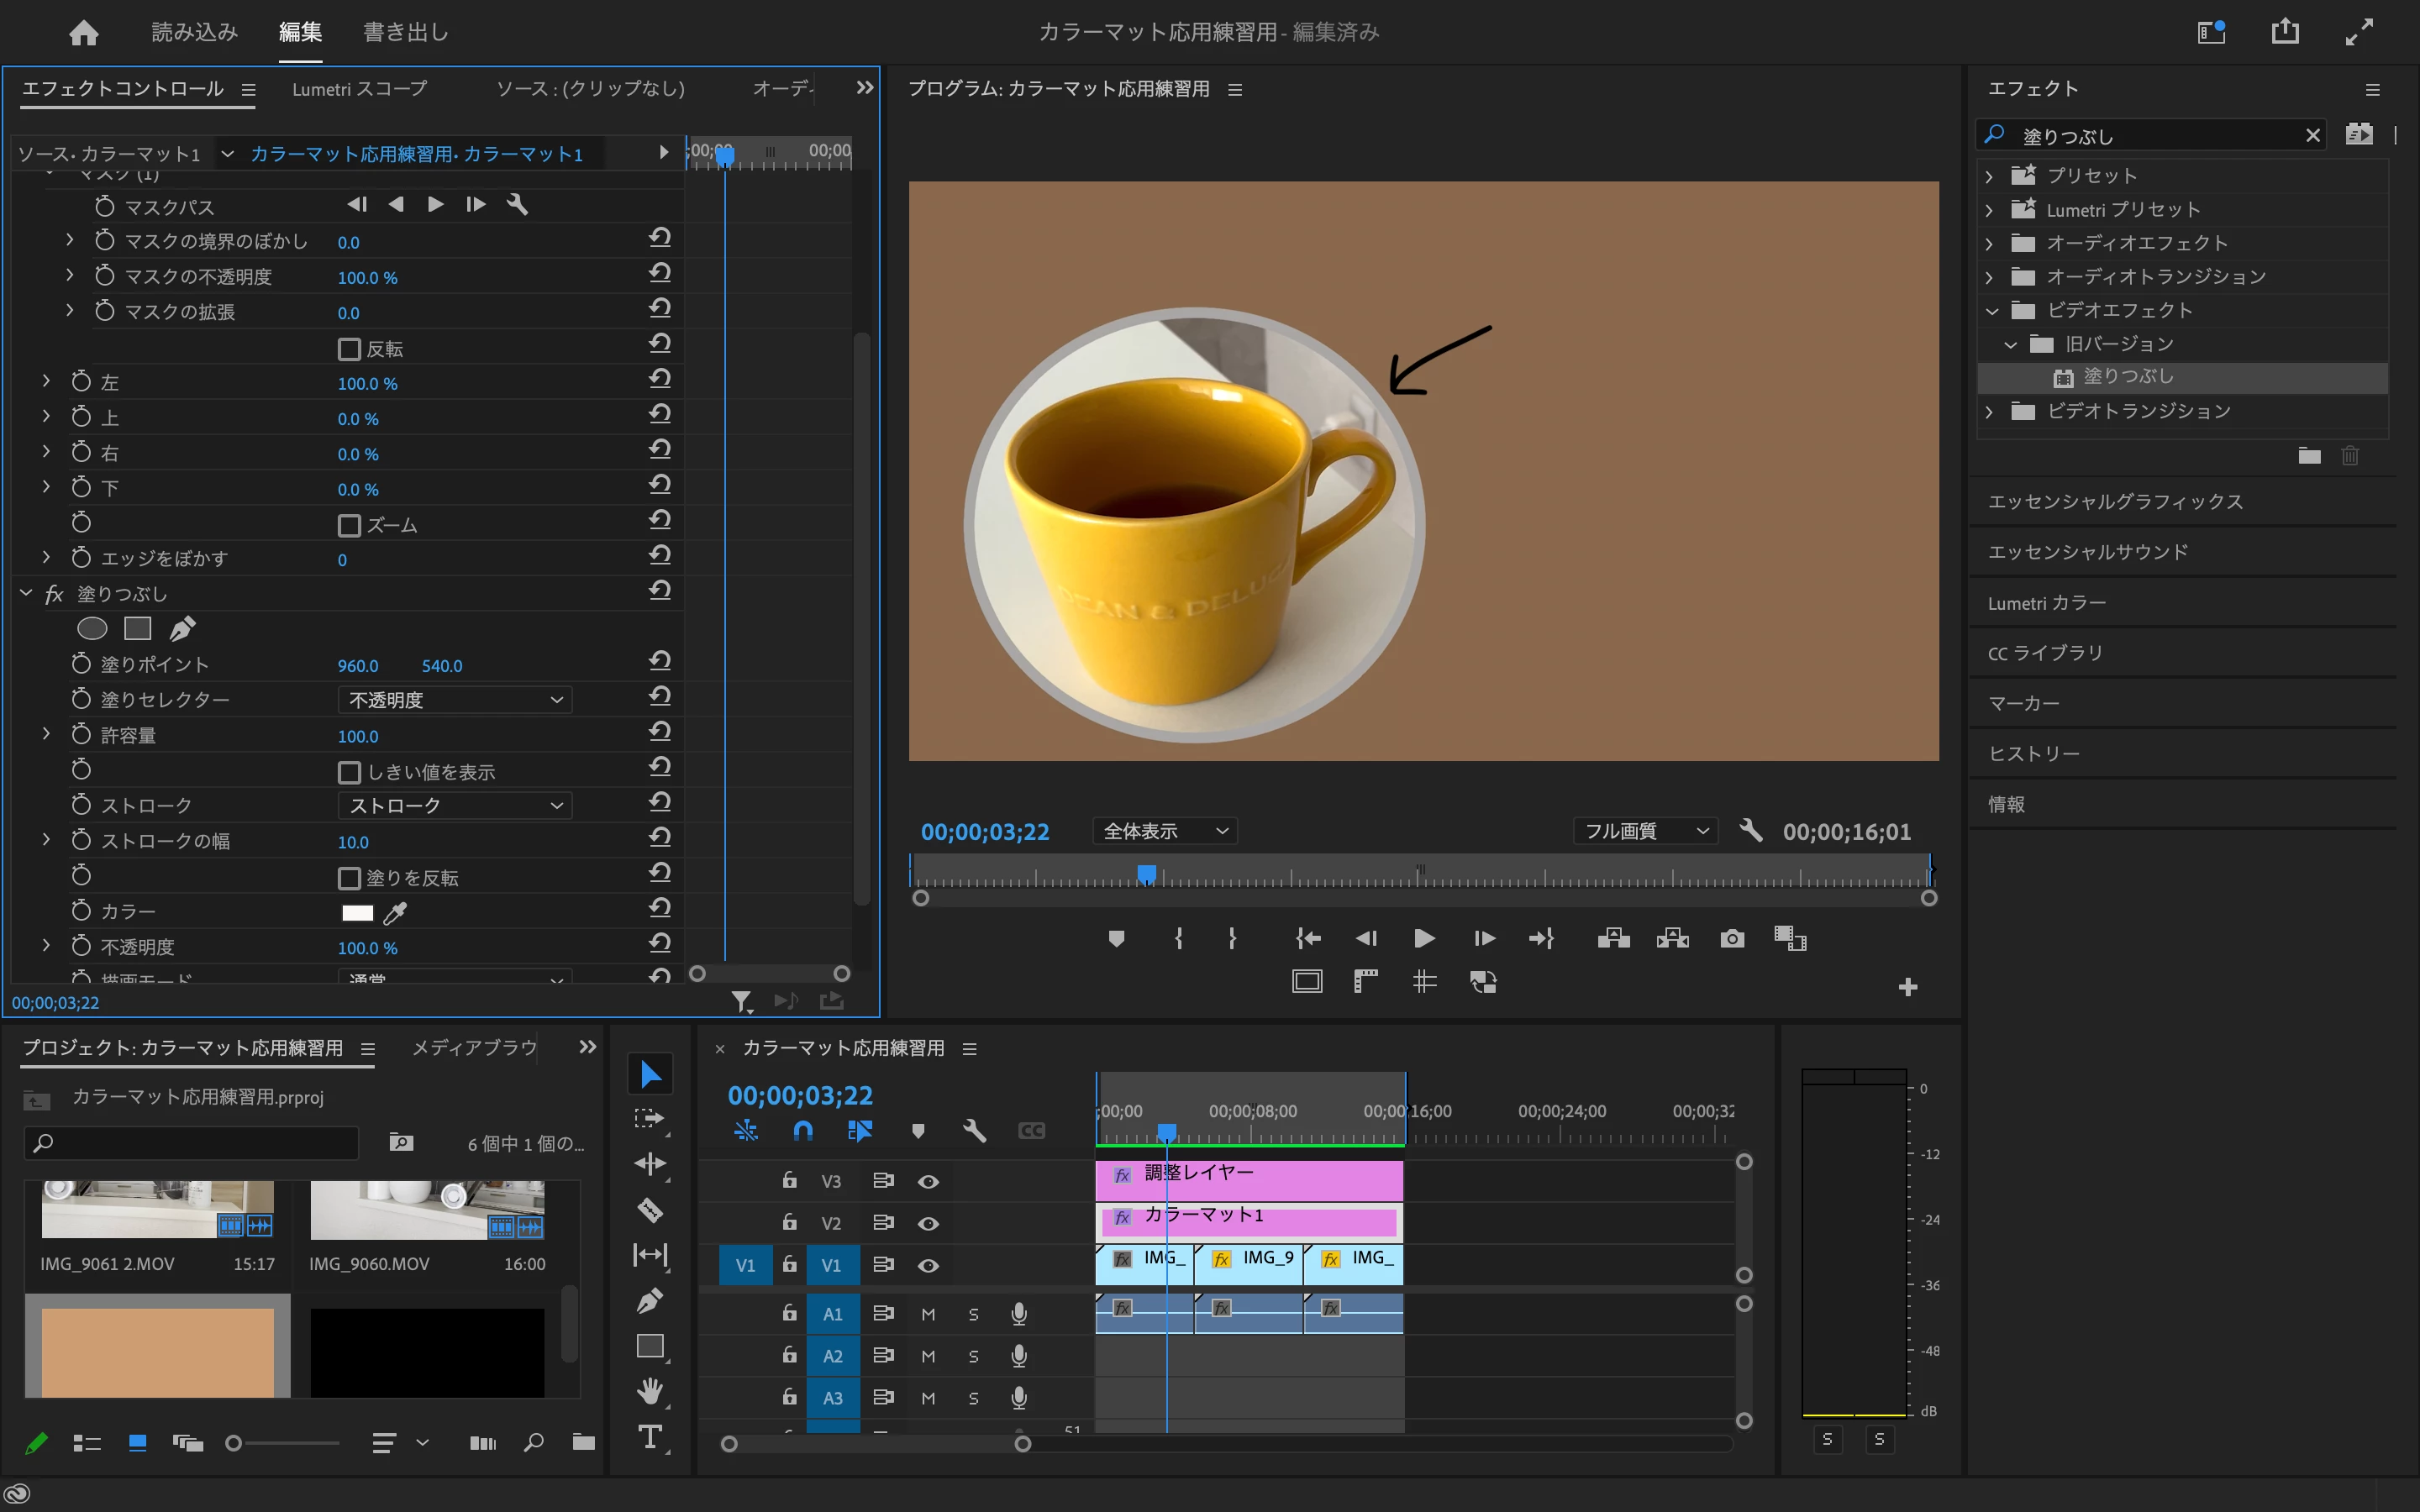Click Home icon in the top bar
Image resolution: width=2420 pixels, height=1512 pixels.
pyautogui.click(x=84, y=32)
